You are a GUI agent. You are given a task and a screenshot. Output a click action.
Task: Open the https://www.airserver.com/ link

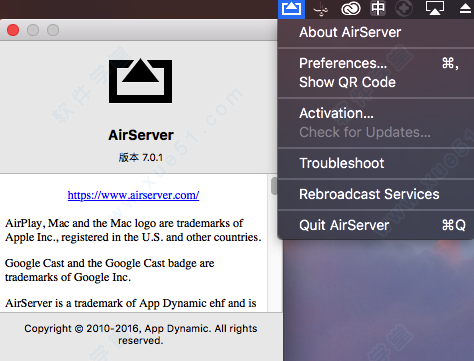(133, 195)
